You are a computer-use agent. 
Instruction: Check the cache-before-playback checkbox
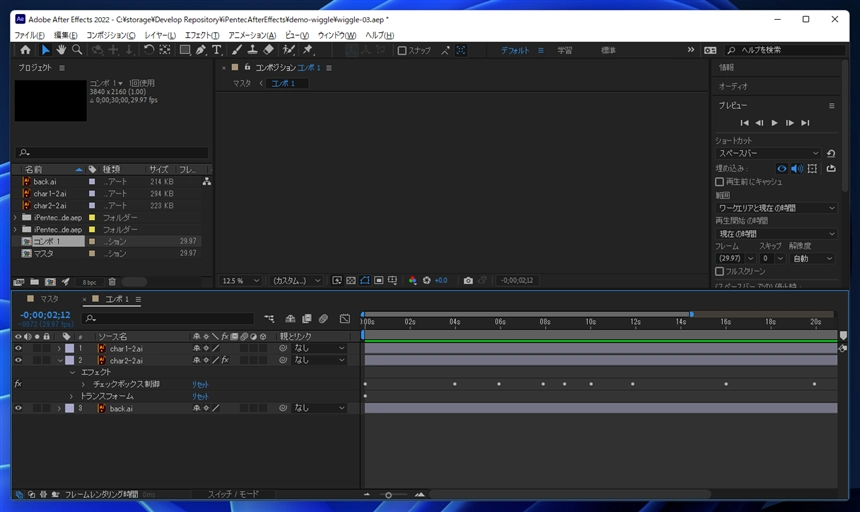point(720,181)
